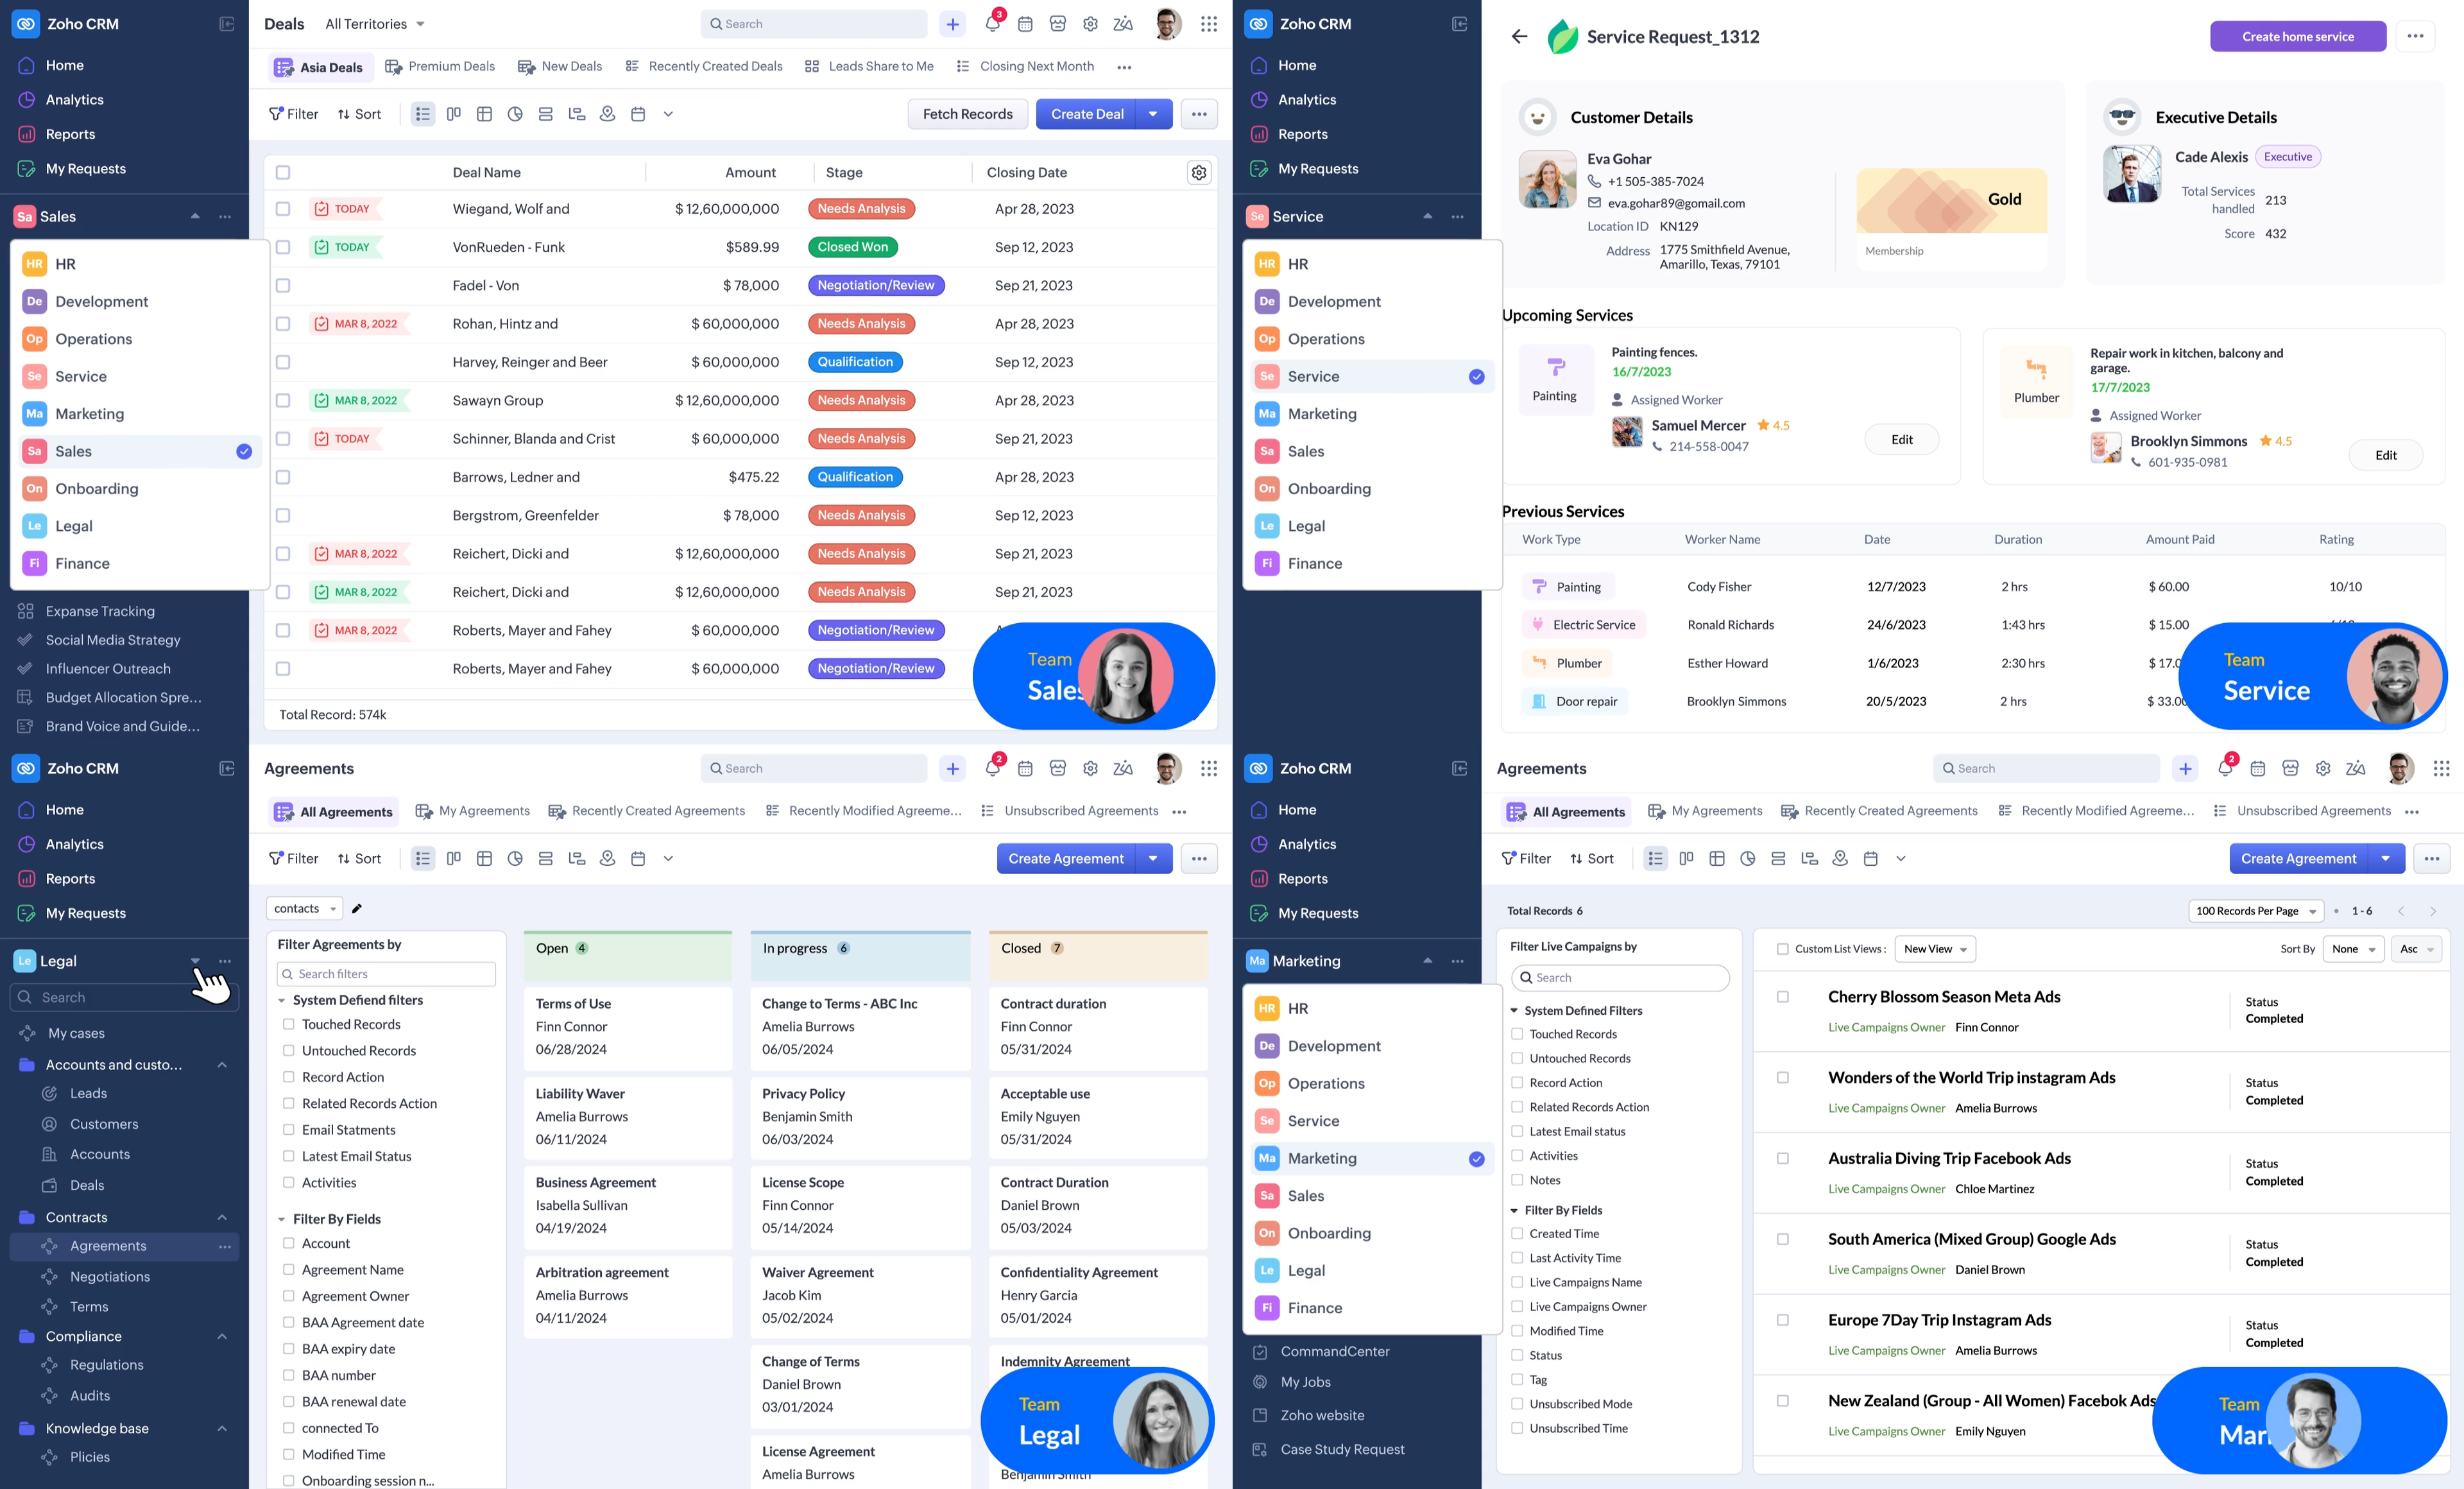Click the Search filters field in Agreements
2464x1489 pixels.
(386, 974)
